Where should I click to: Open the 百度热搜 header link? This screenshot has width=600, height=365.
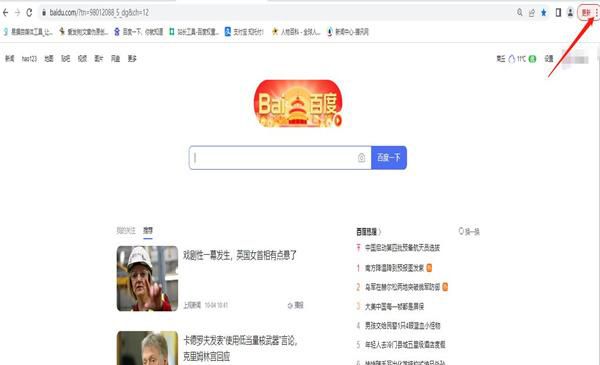[x=368, y=231]
